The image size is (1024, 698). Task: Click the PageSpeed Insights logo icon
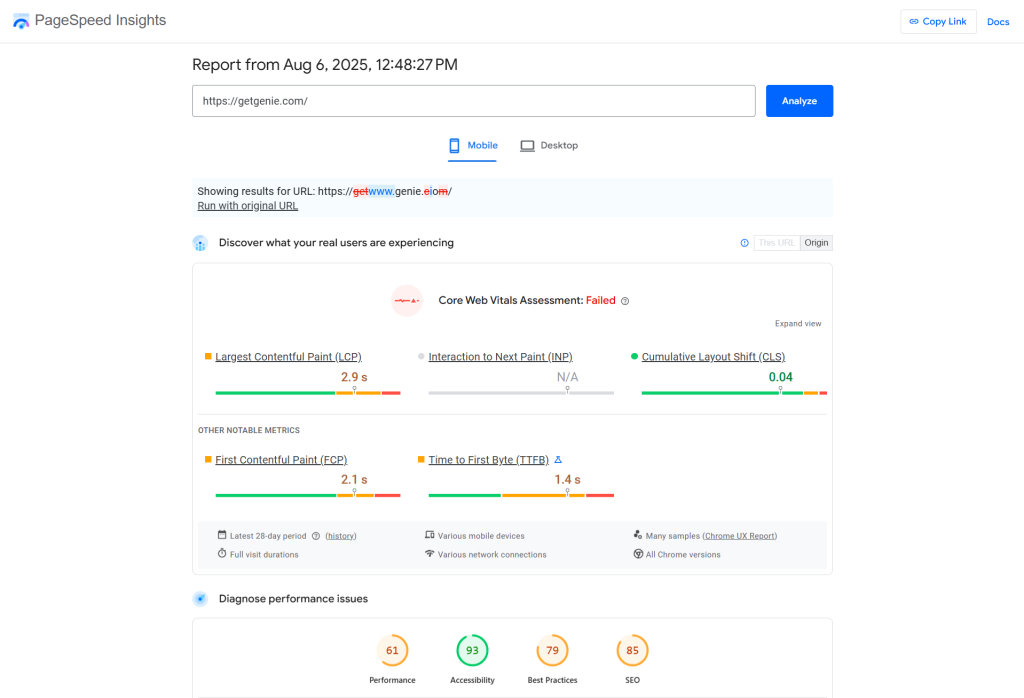[x=21, y=21]
